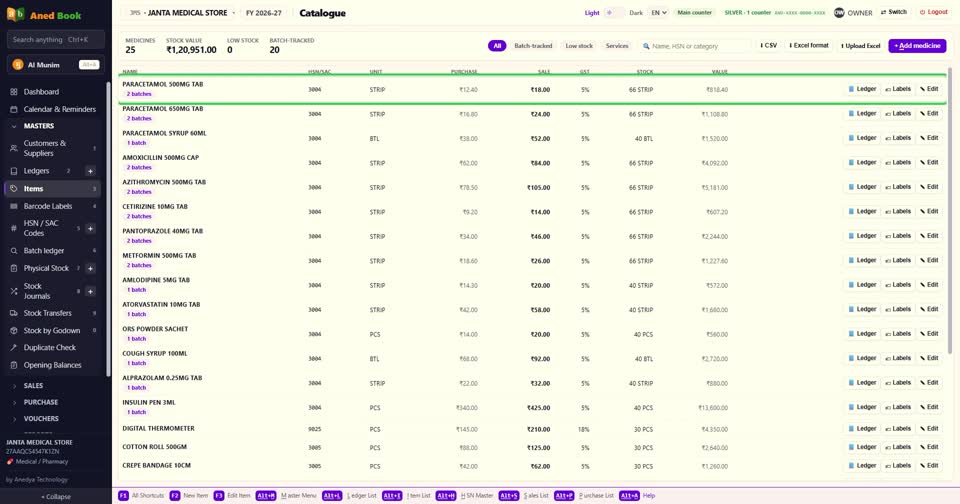
Task: Click the plus icon beside Physical Stock
Action: tap(90, 268)
